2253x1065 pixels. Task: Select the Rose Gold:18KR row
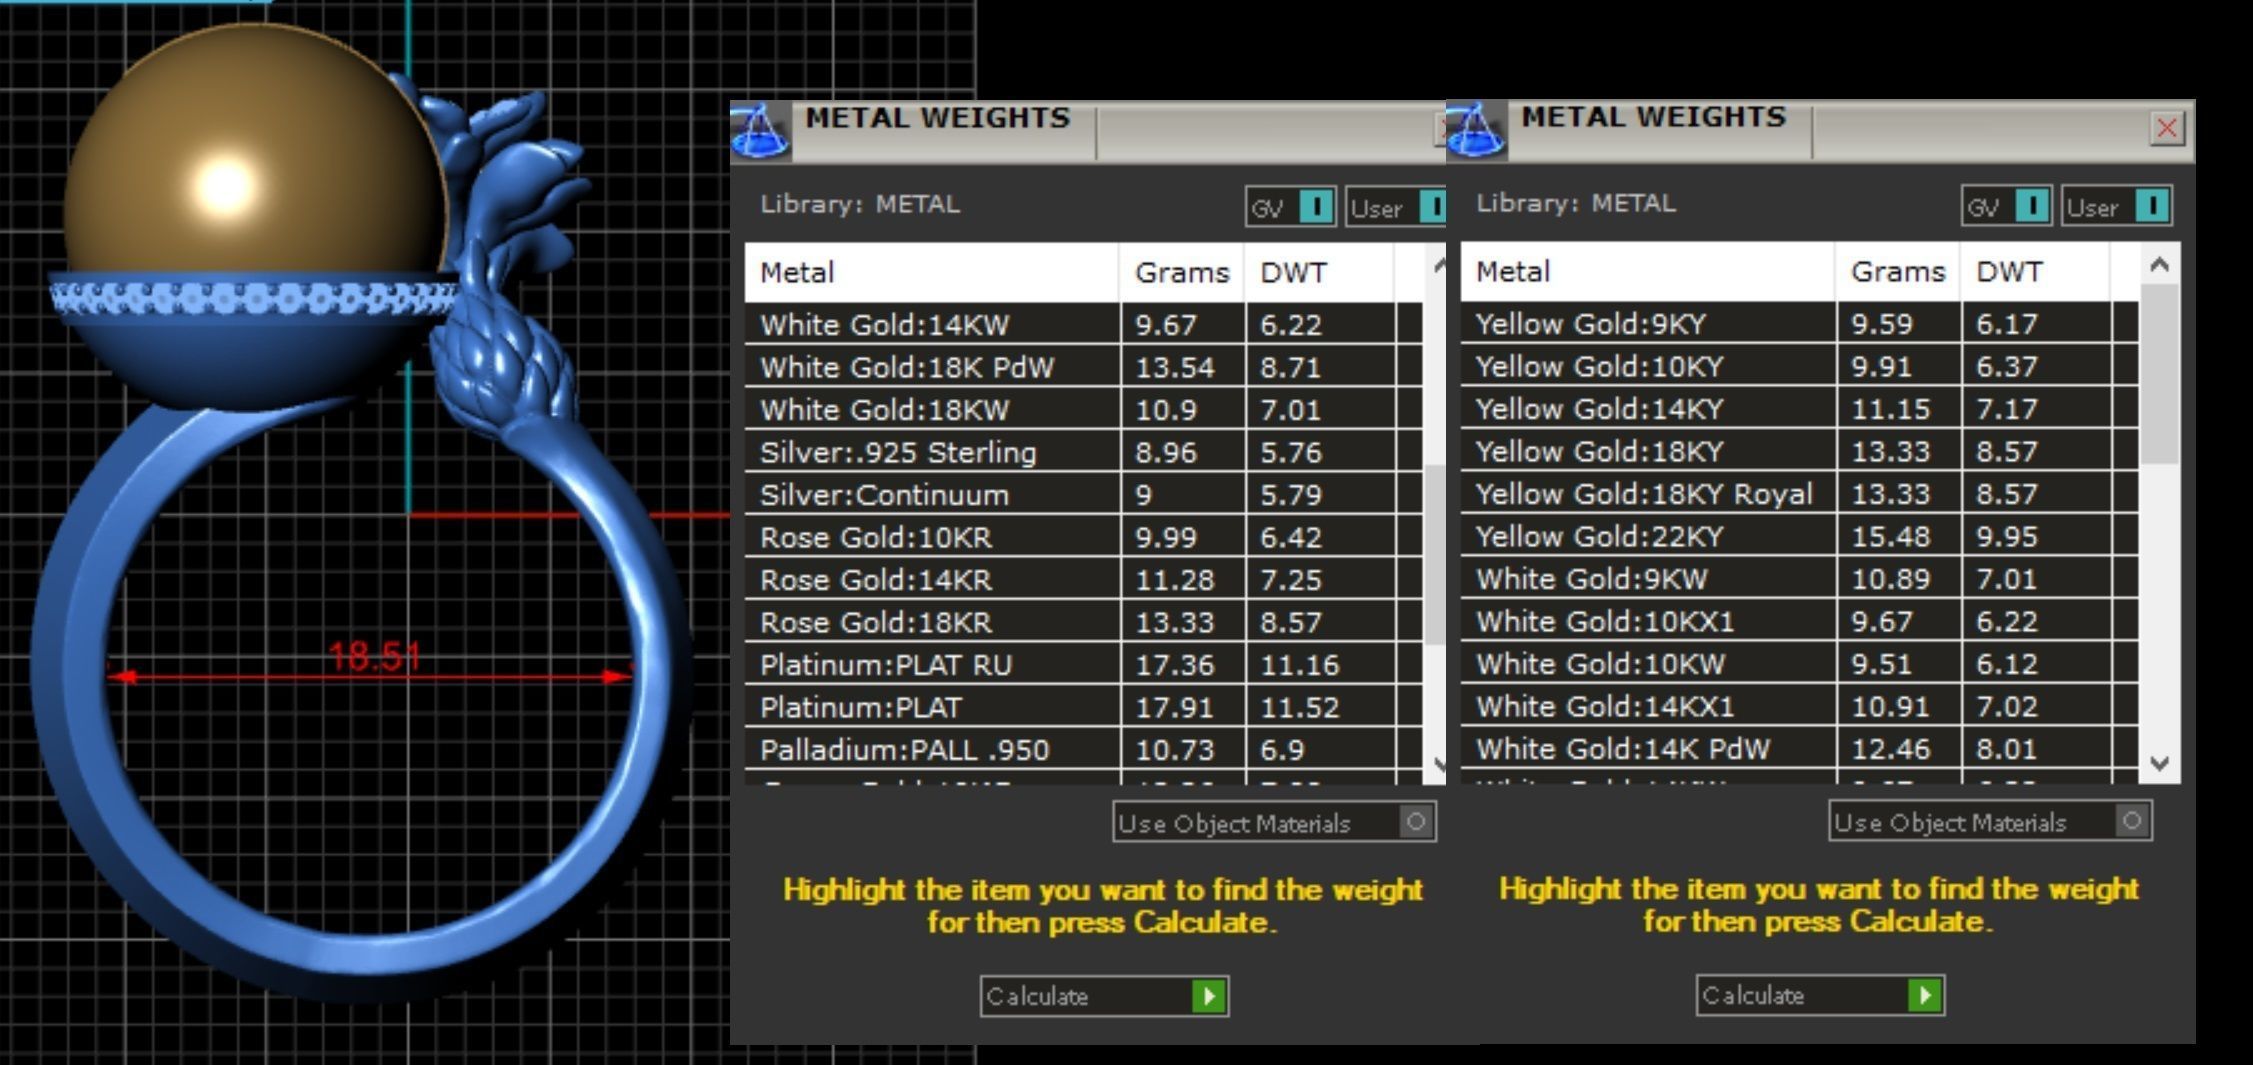point(1084,622)
